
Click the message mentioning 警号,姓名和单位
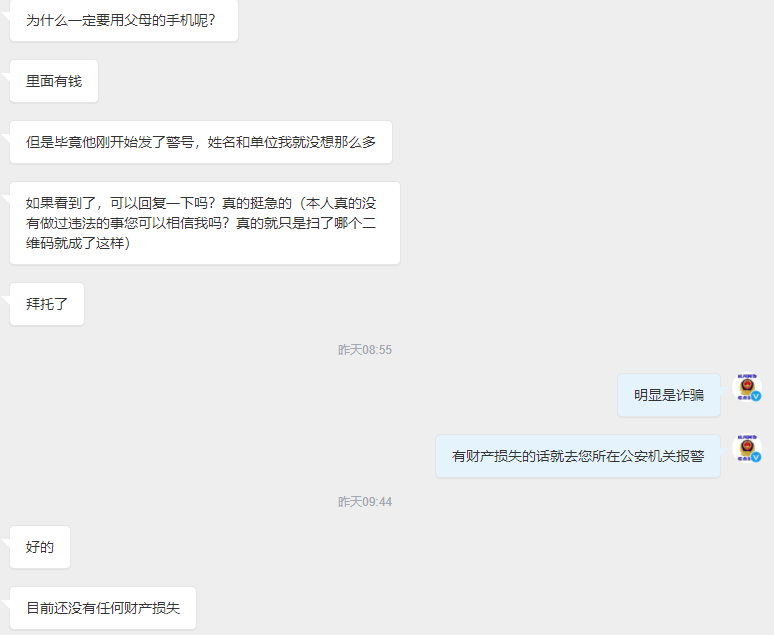(201, 142)
